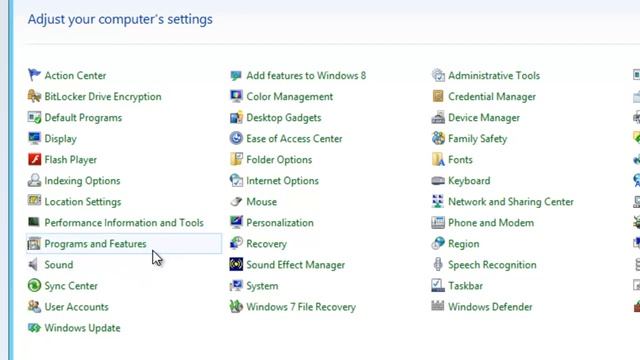Click the User Accounts icon

point(34,307)
